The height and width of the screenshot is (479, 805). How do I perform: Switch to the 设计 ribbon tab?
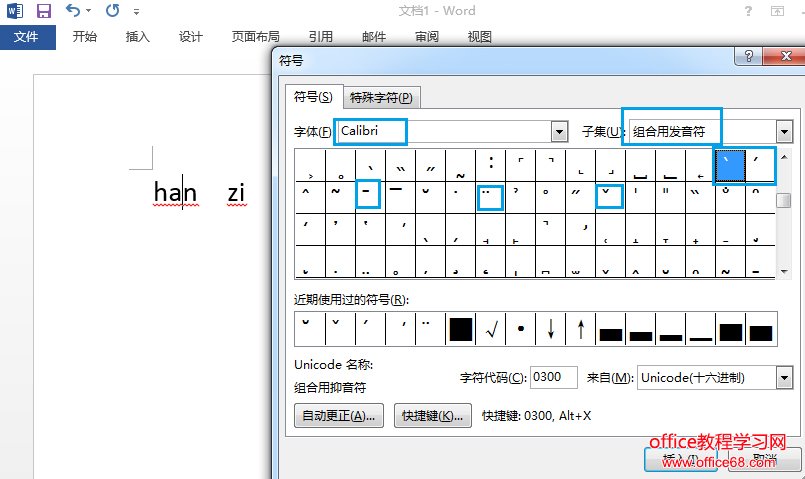[x=190, y=36]
